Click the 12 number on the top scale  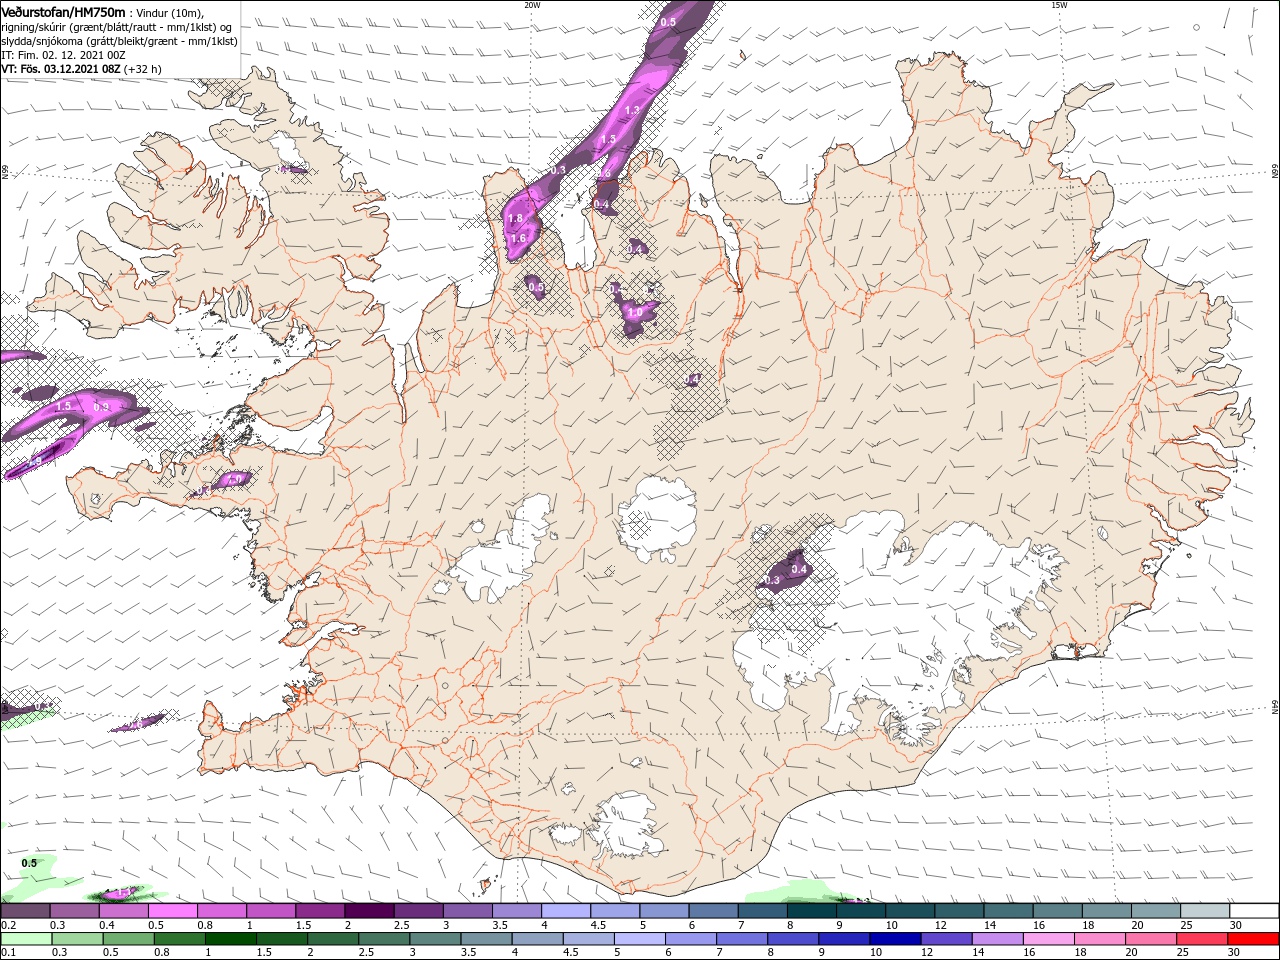tap(940, 925)
